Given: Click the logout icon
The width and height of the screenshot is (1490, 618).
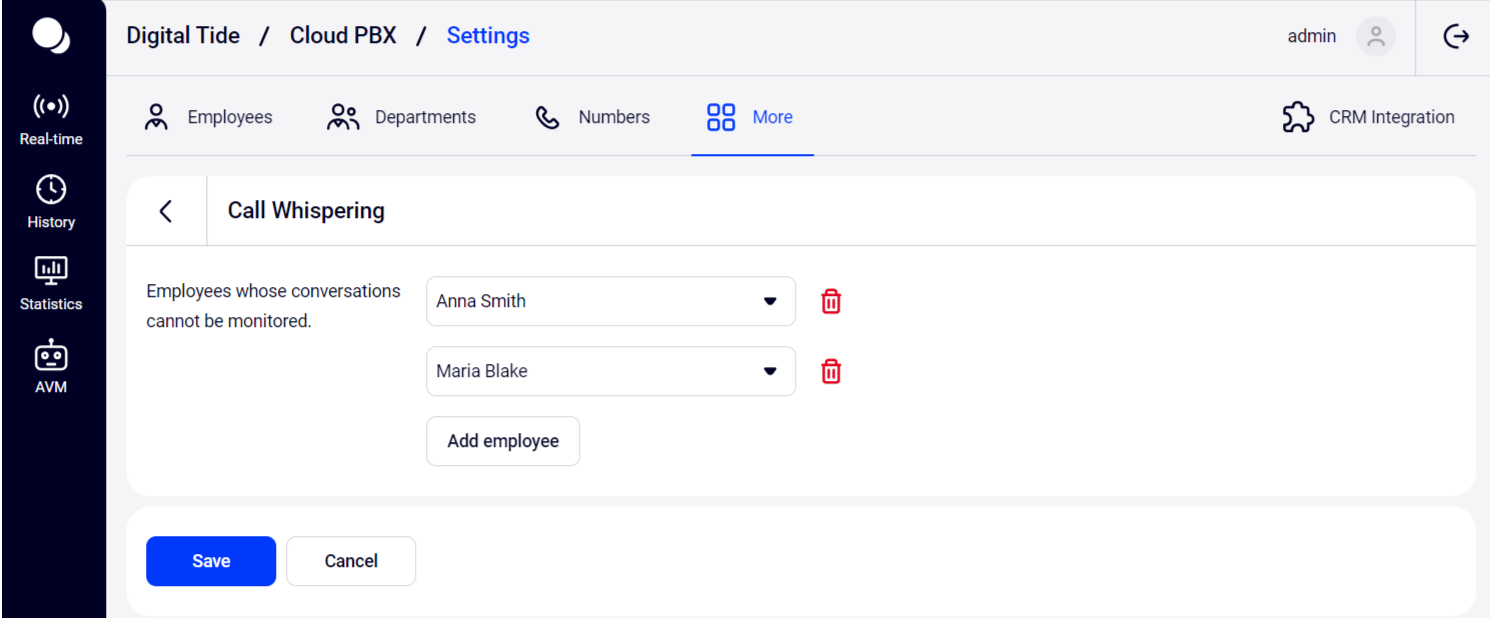Looking at the screenshot, I should (x=1456, y=37).
